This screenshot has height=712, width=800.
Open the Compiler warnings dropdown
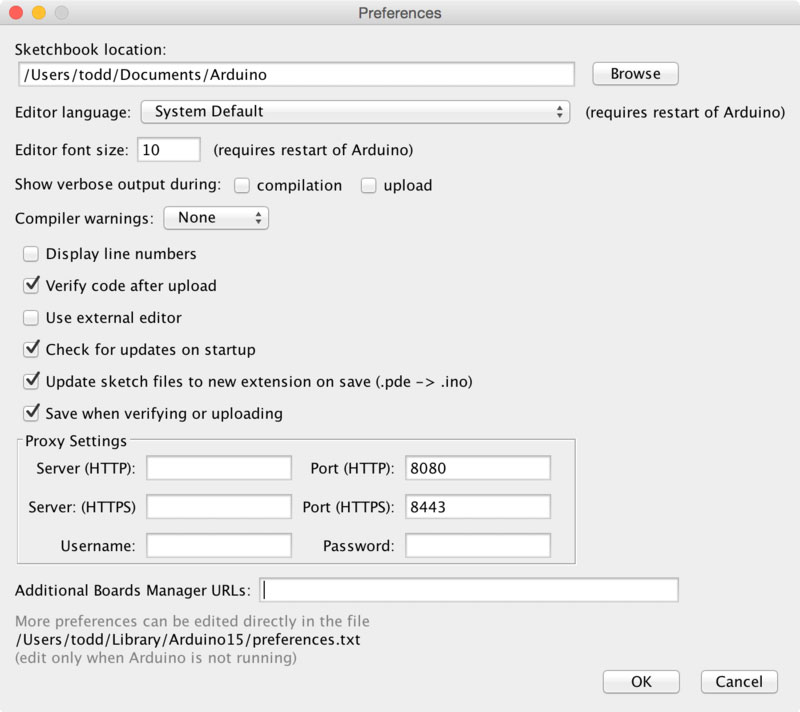[216, 217]
